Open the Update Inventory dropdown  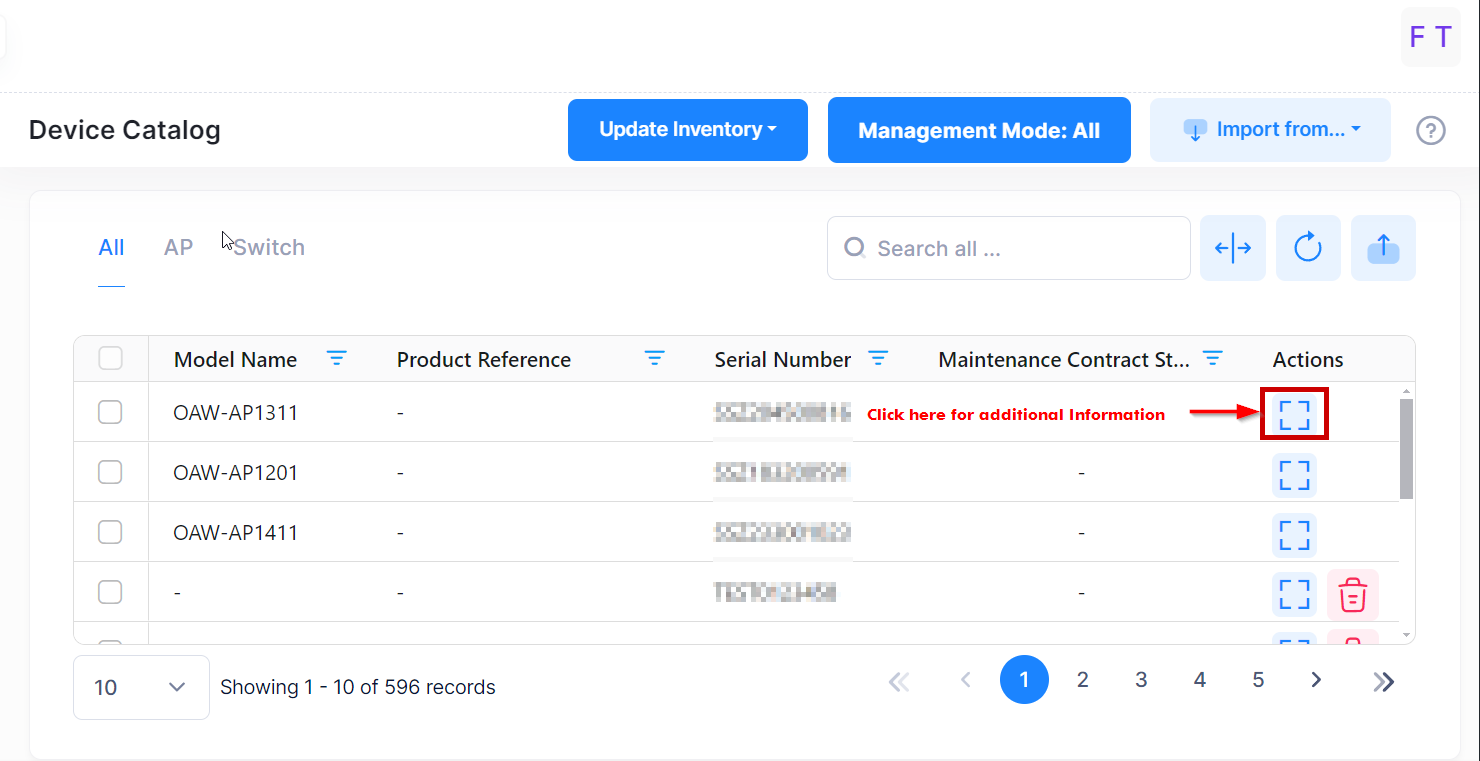tap(687, 130)
